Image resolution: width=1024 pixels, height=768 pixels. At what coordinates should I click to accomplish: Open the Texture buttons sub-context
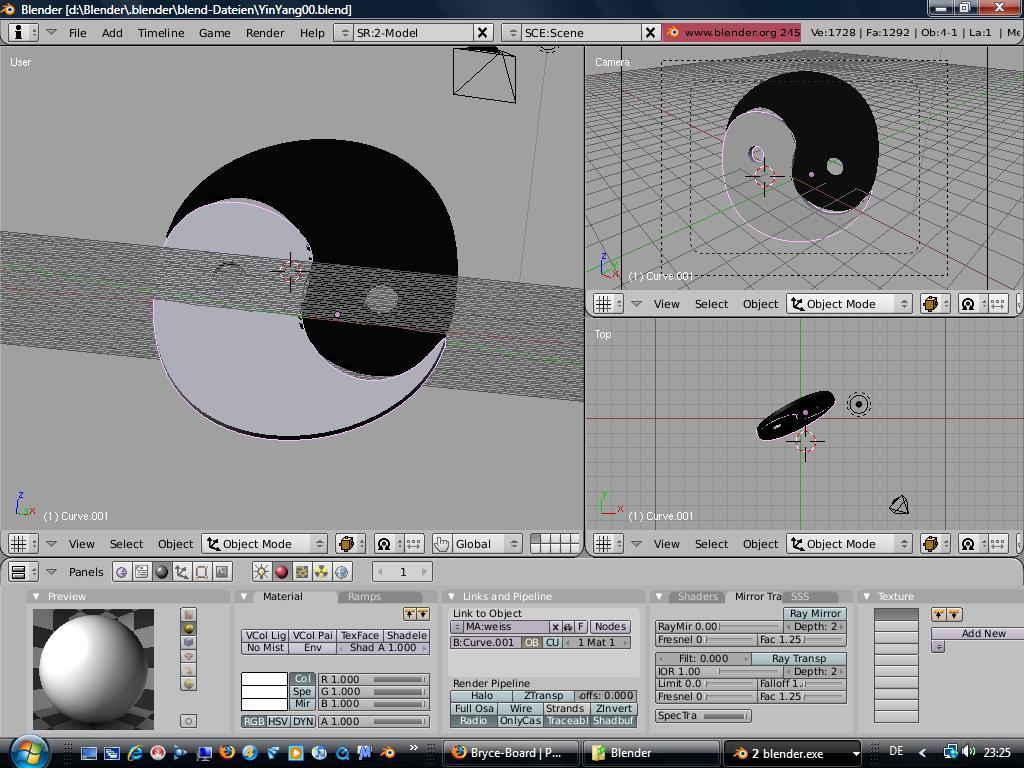click(301, 572)
